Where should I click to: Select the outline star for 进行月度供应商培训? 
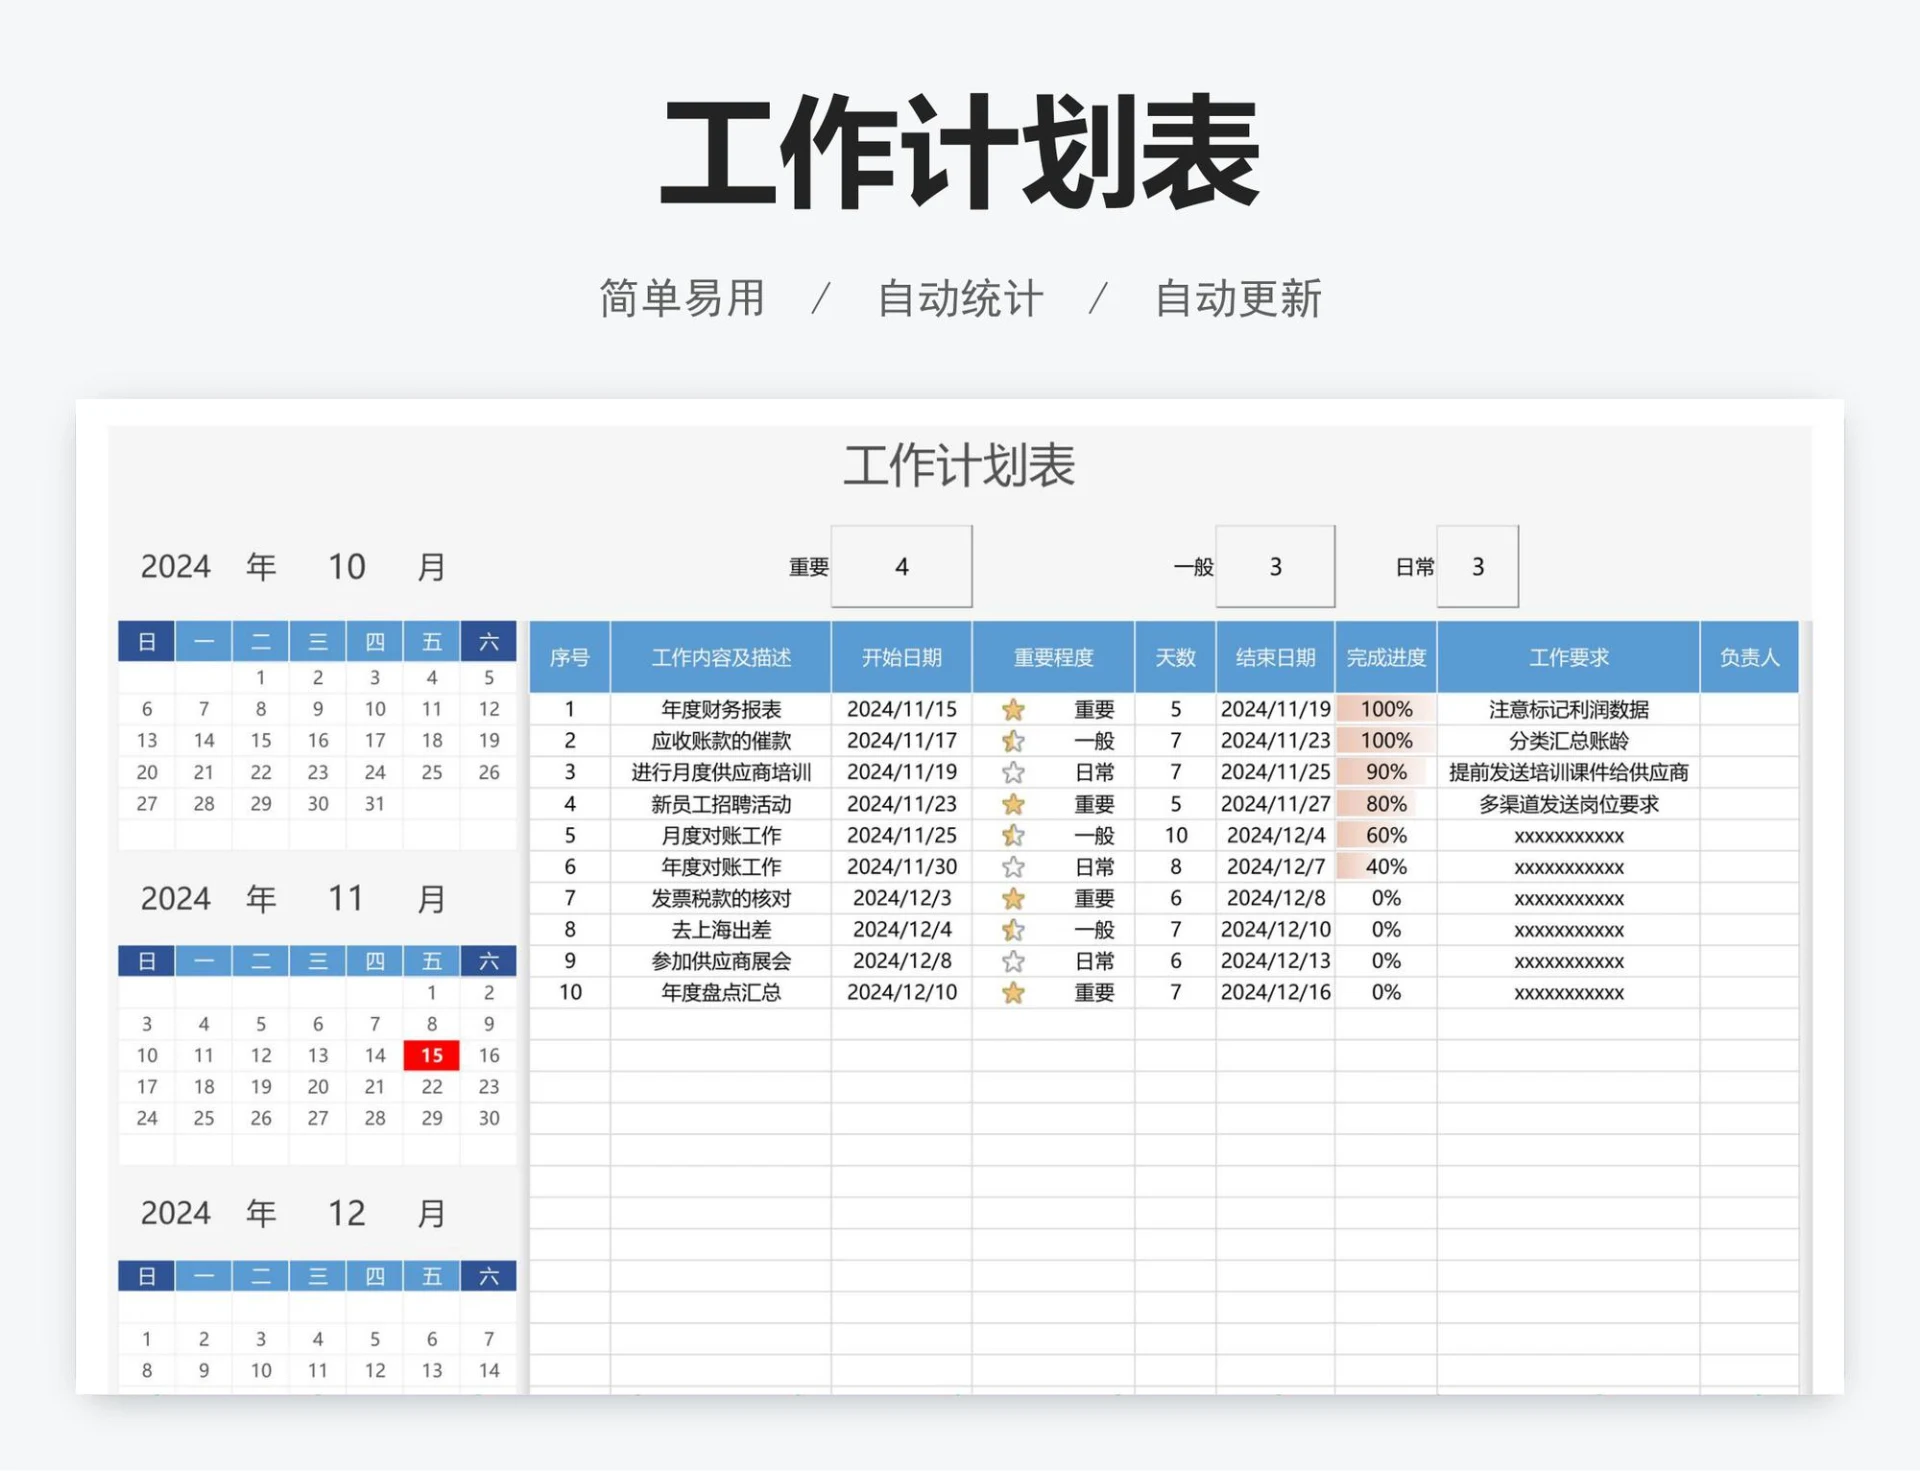click(x=1014, y=772)
